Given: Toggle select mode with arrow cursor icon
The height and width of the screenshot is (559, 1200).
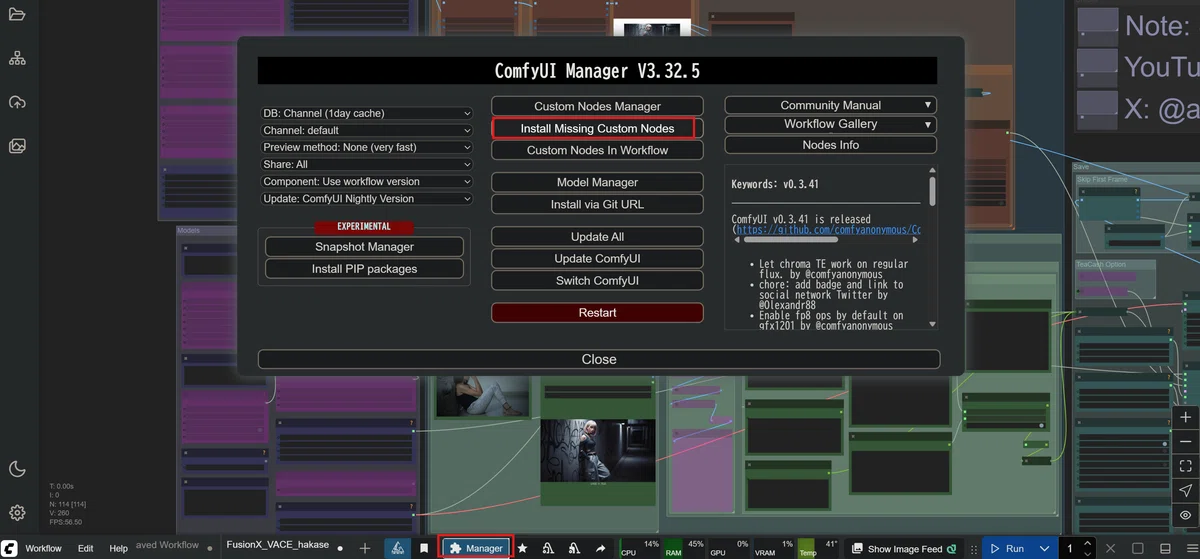Looking at the screenshot, I should point(1185,490).
